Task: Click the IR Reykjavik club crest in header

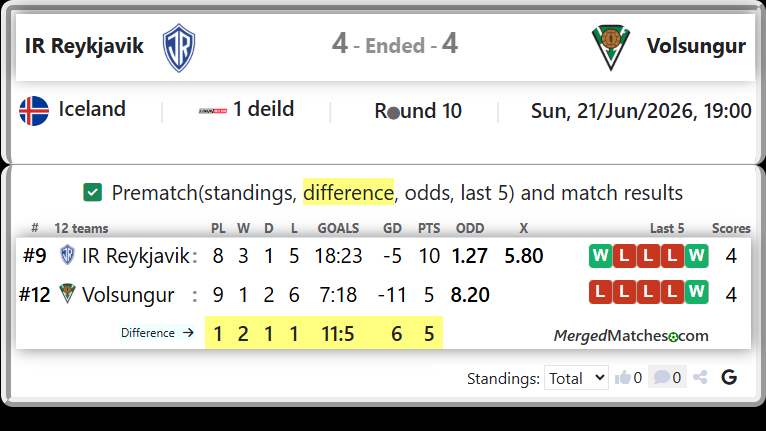Action: (x=179, y=48)
